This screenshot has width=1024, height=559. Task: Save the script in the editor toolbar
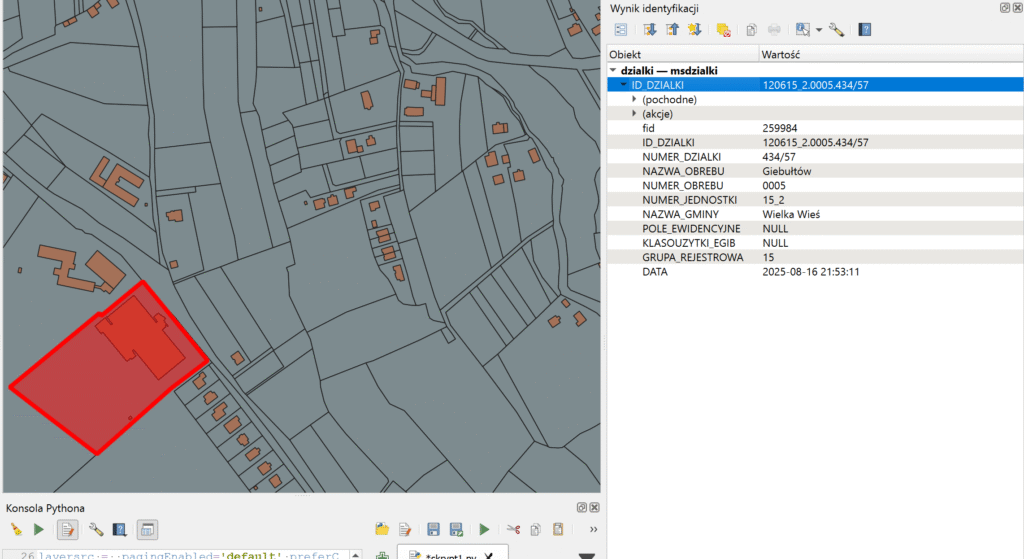click(x=433, y=529)
